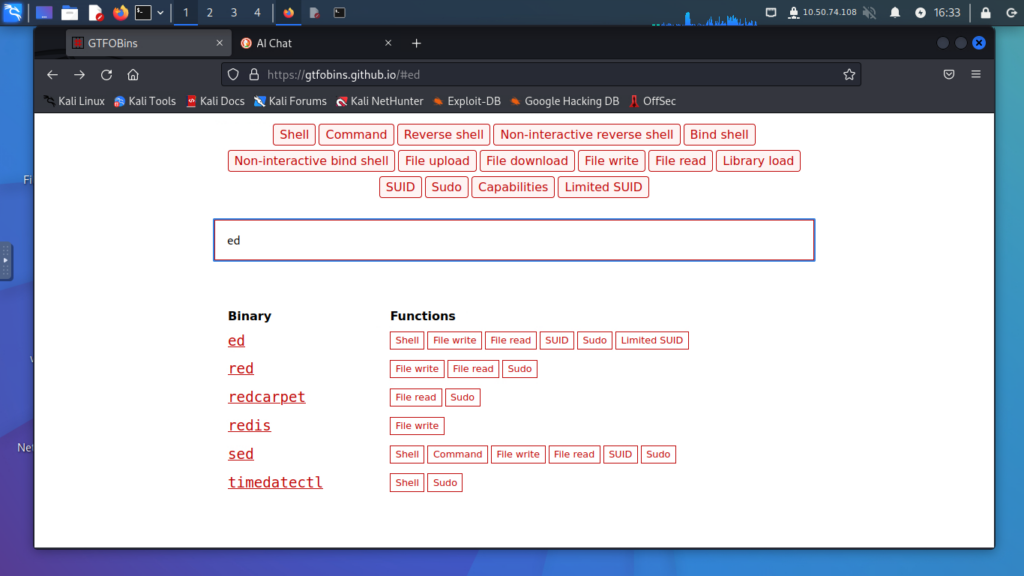Toggle the muted volume icon in the panel
1024x576 pixels.
[x=868, y=12]
